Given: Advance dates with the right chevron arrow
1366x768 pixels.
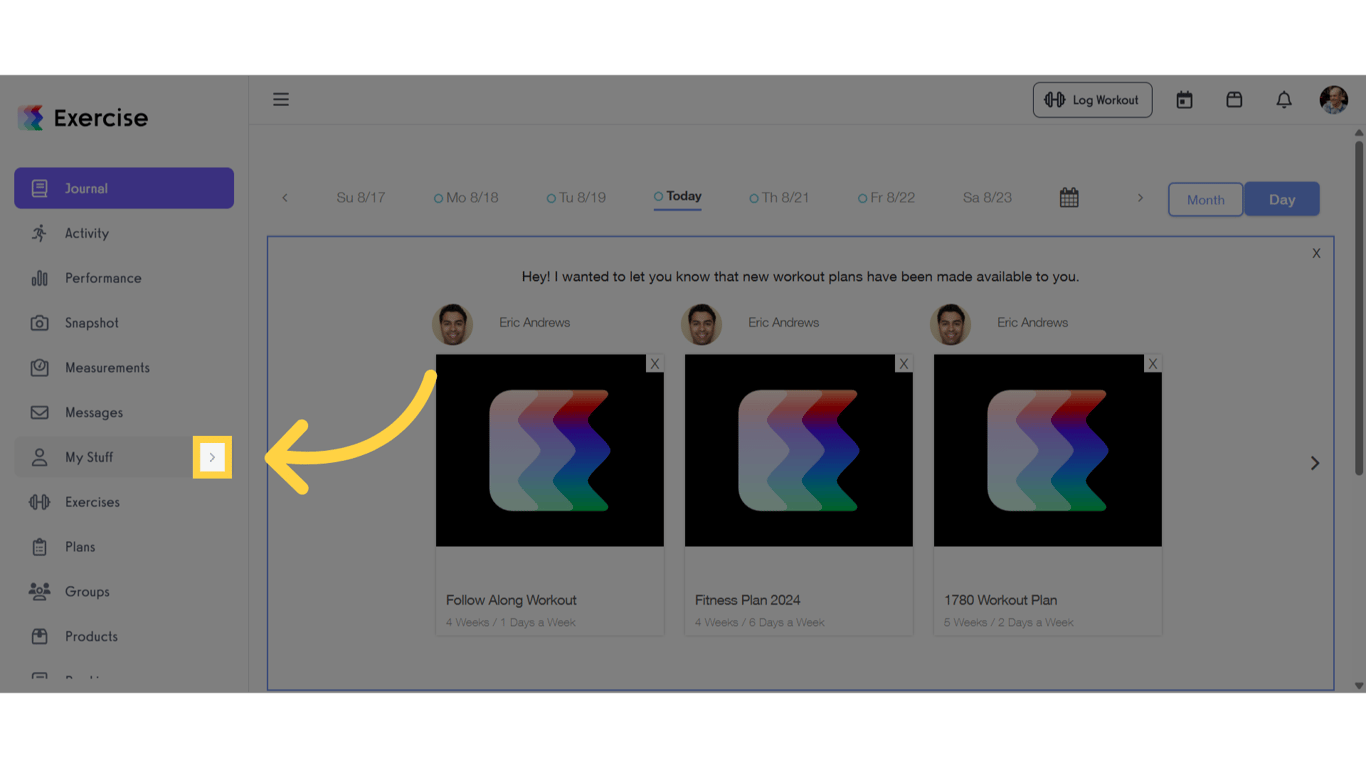Looking at the screenshot, I should 1140,197.
